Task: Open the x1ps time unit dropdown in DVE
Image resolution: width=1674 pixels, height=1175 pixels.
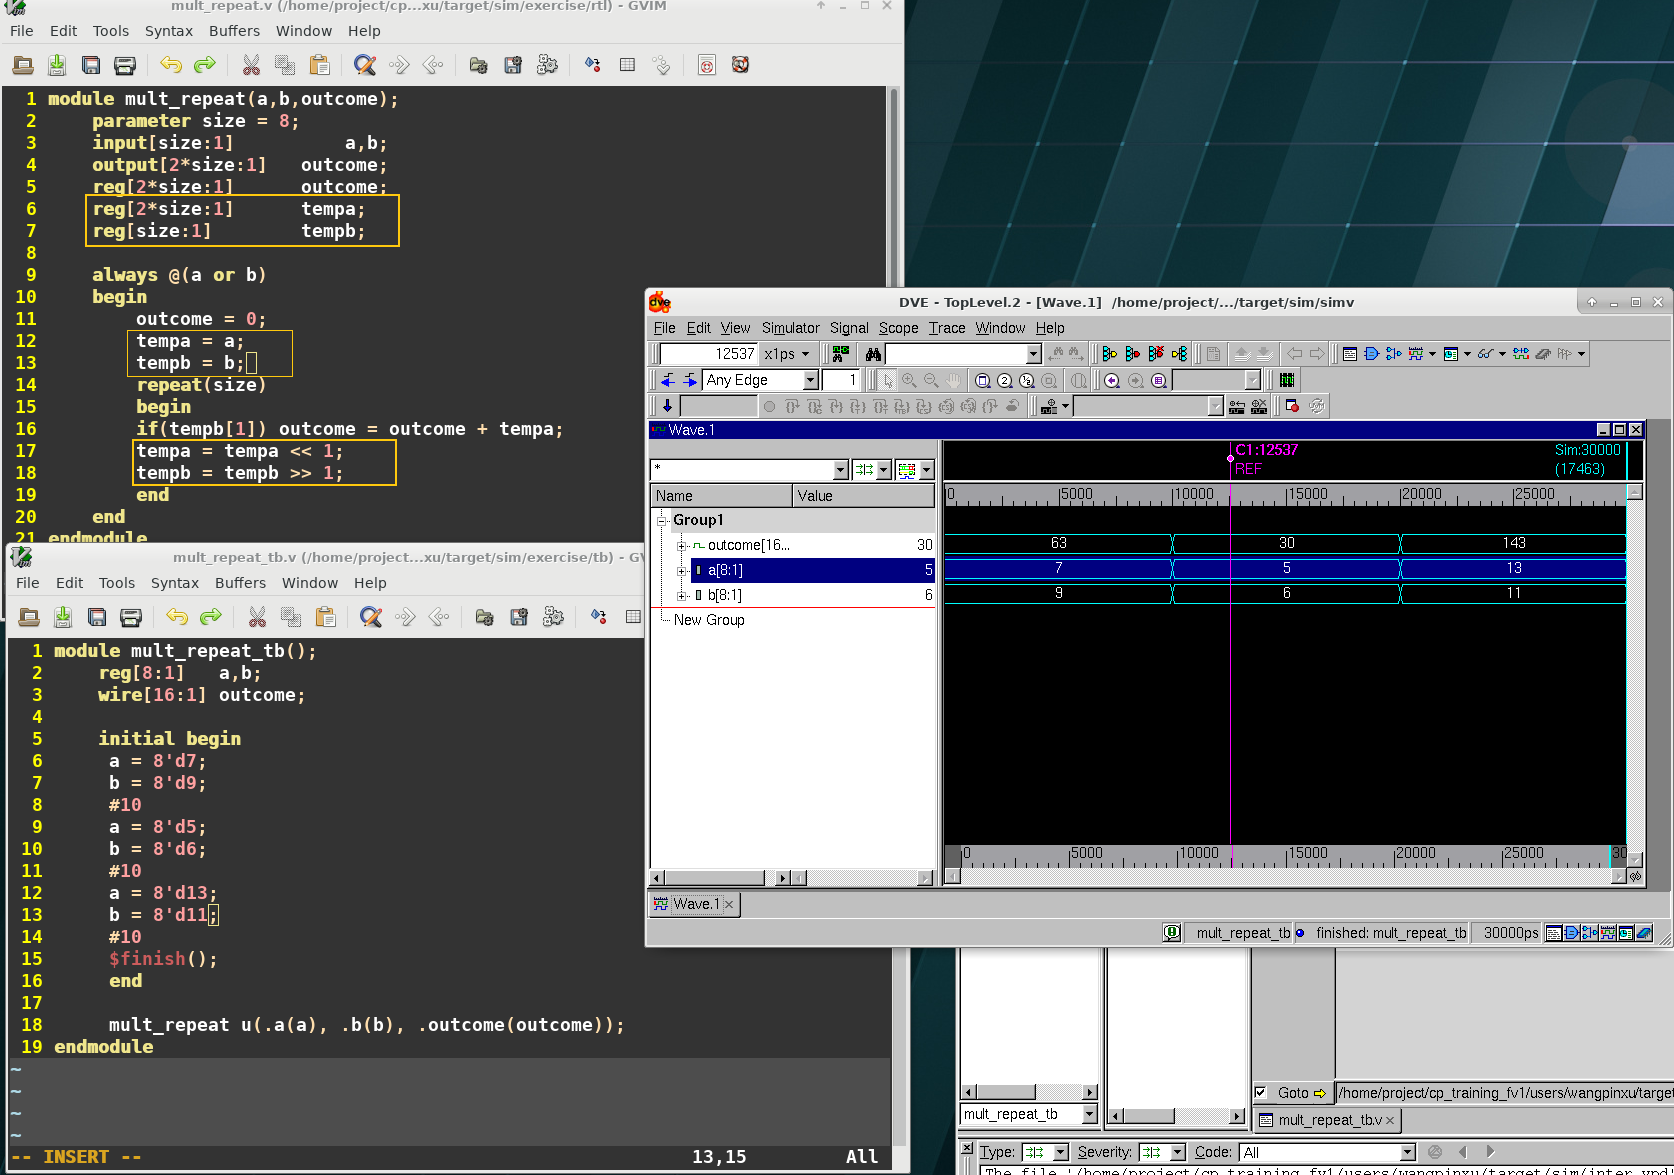Action: tap(787, 354)
